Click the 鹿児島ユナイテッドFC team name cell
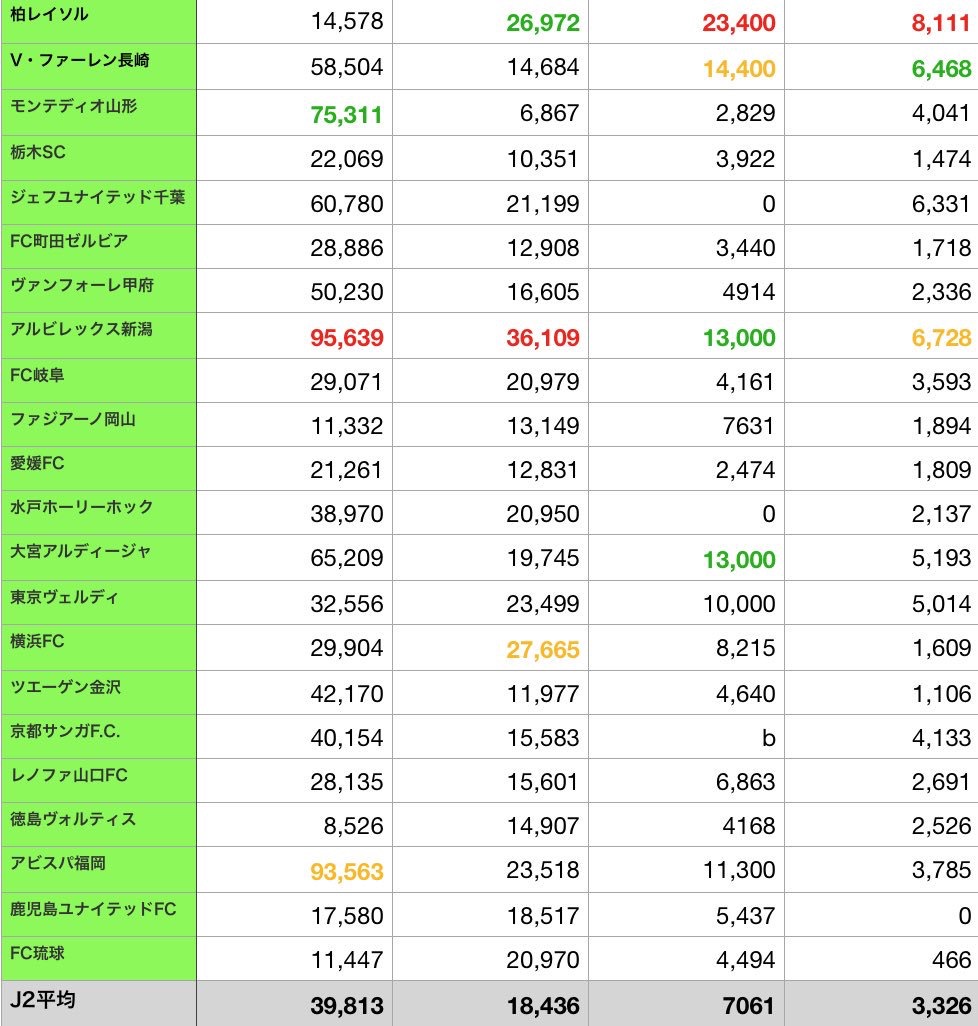978x1026 pixels. click(x=98, y=915)
